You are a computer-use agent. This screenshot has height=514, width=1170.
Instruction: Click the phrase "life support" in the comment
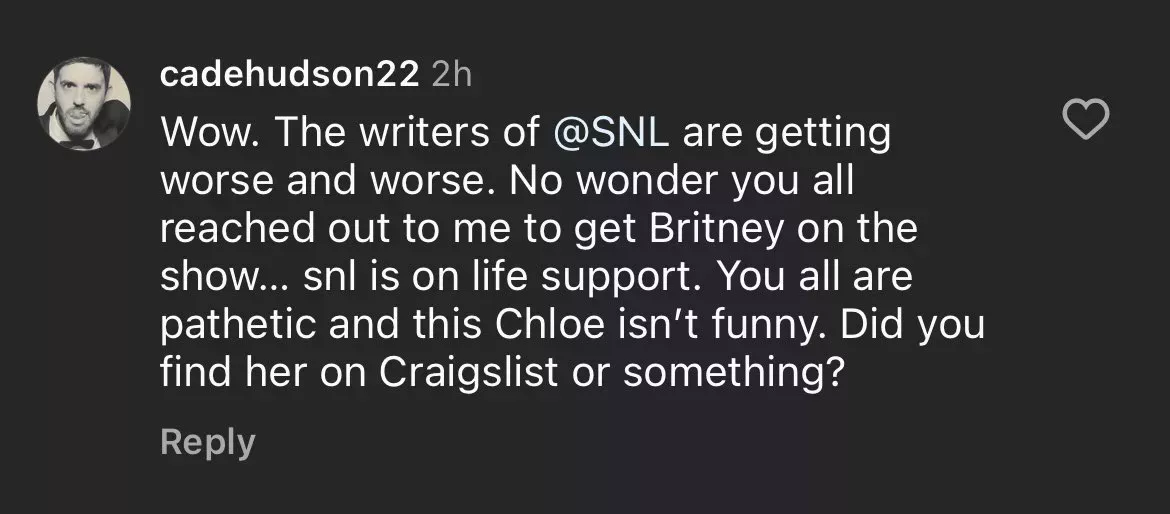pos(528,277)
